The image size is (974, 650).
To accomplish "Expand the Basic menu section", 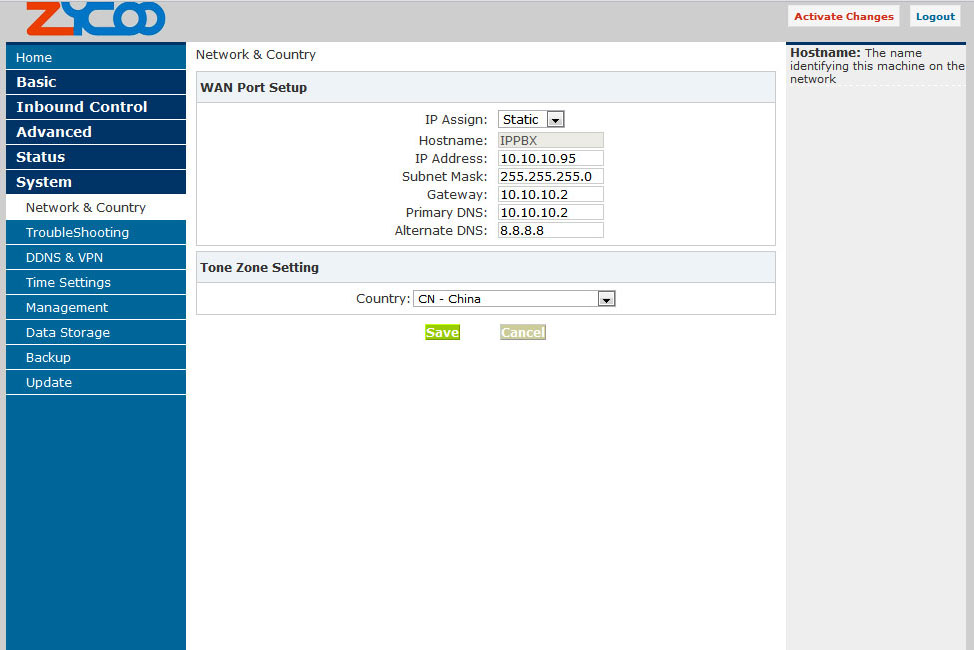I will (x=95, y=82).
